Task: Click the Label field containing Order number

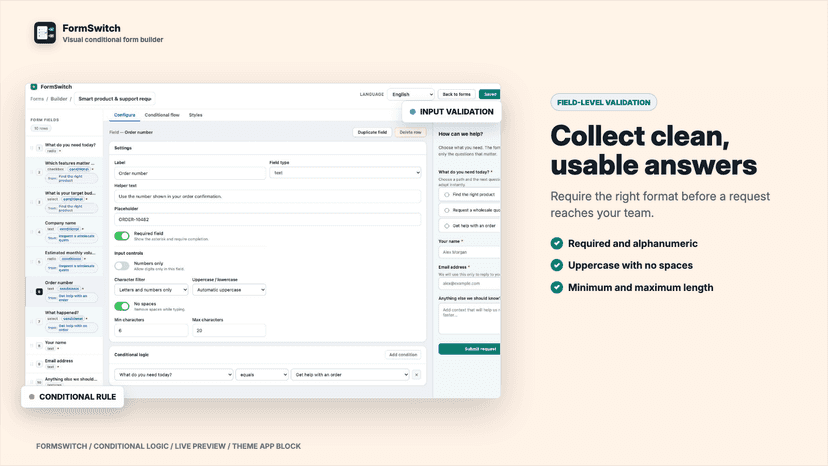Action: pyautogui.click(x=190, y=173)
